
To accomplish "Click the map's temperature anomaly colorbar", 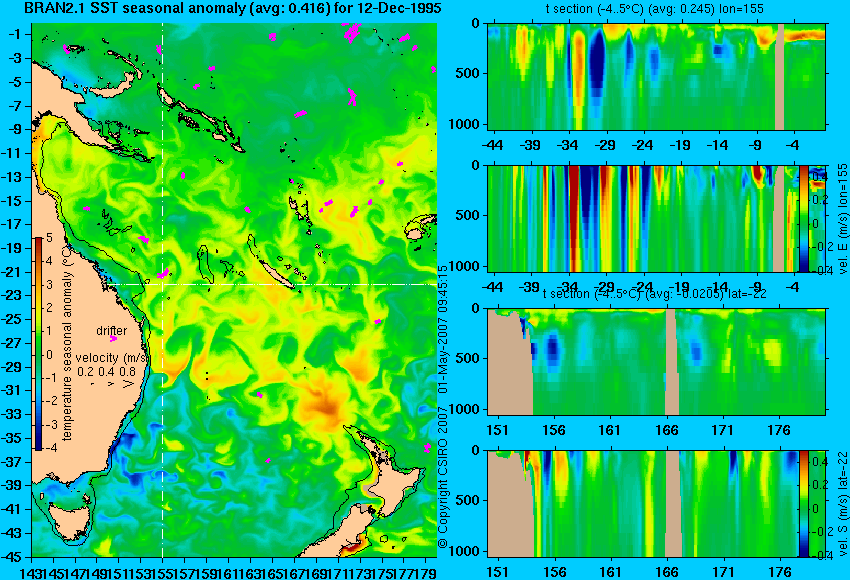I will point(38,343).
